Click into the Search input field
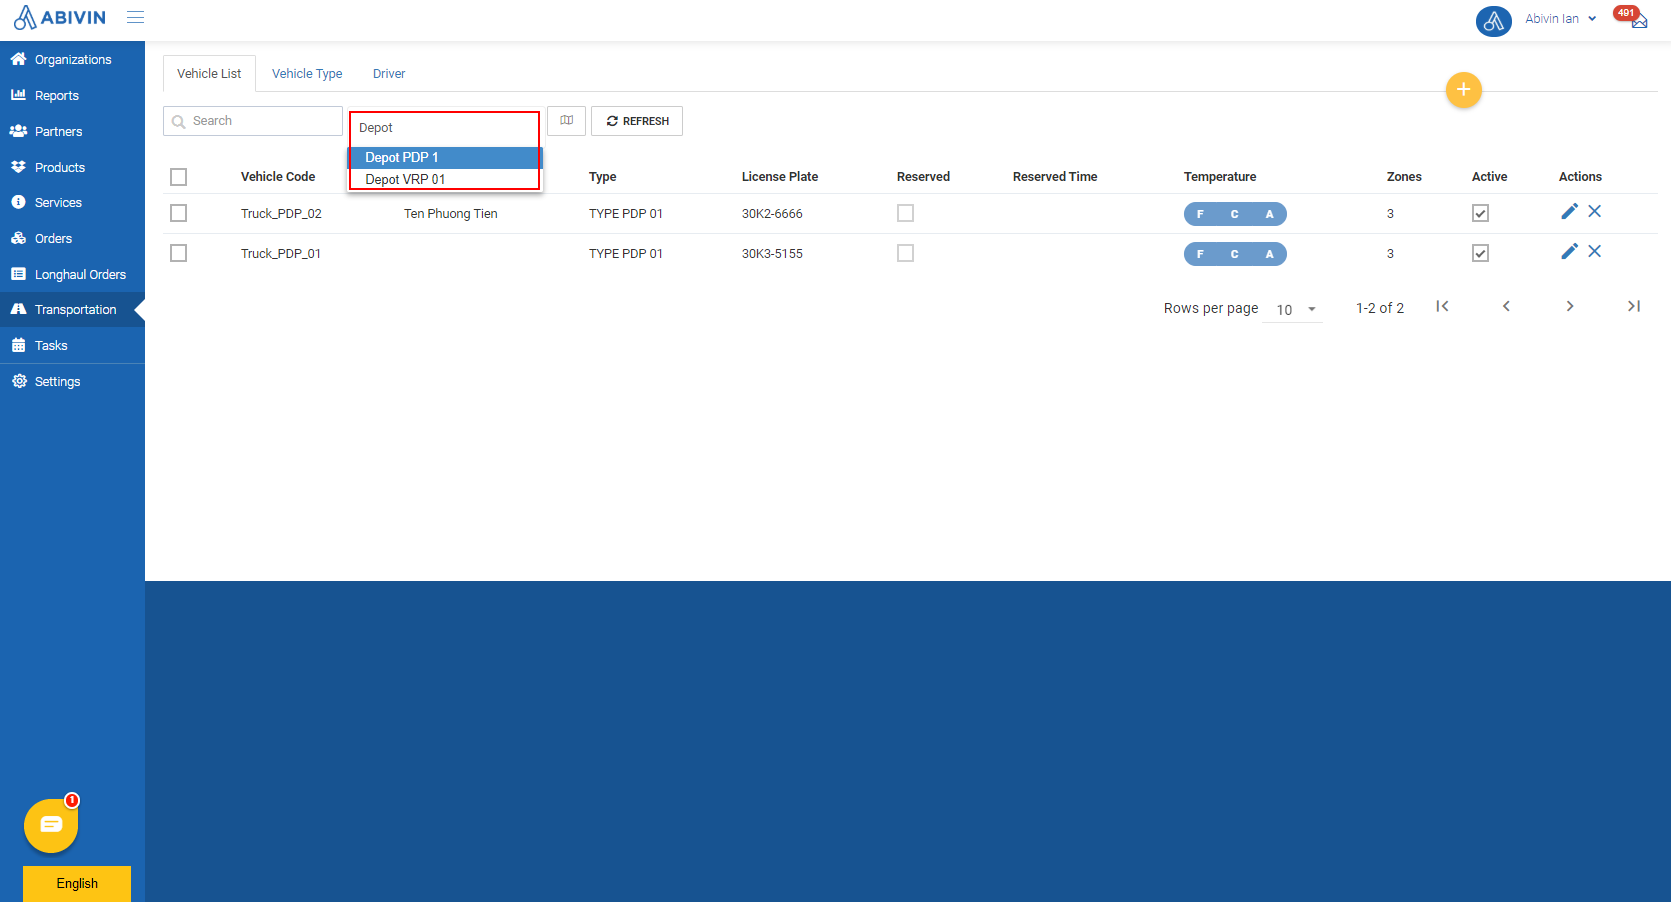 (253, 121)
